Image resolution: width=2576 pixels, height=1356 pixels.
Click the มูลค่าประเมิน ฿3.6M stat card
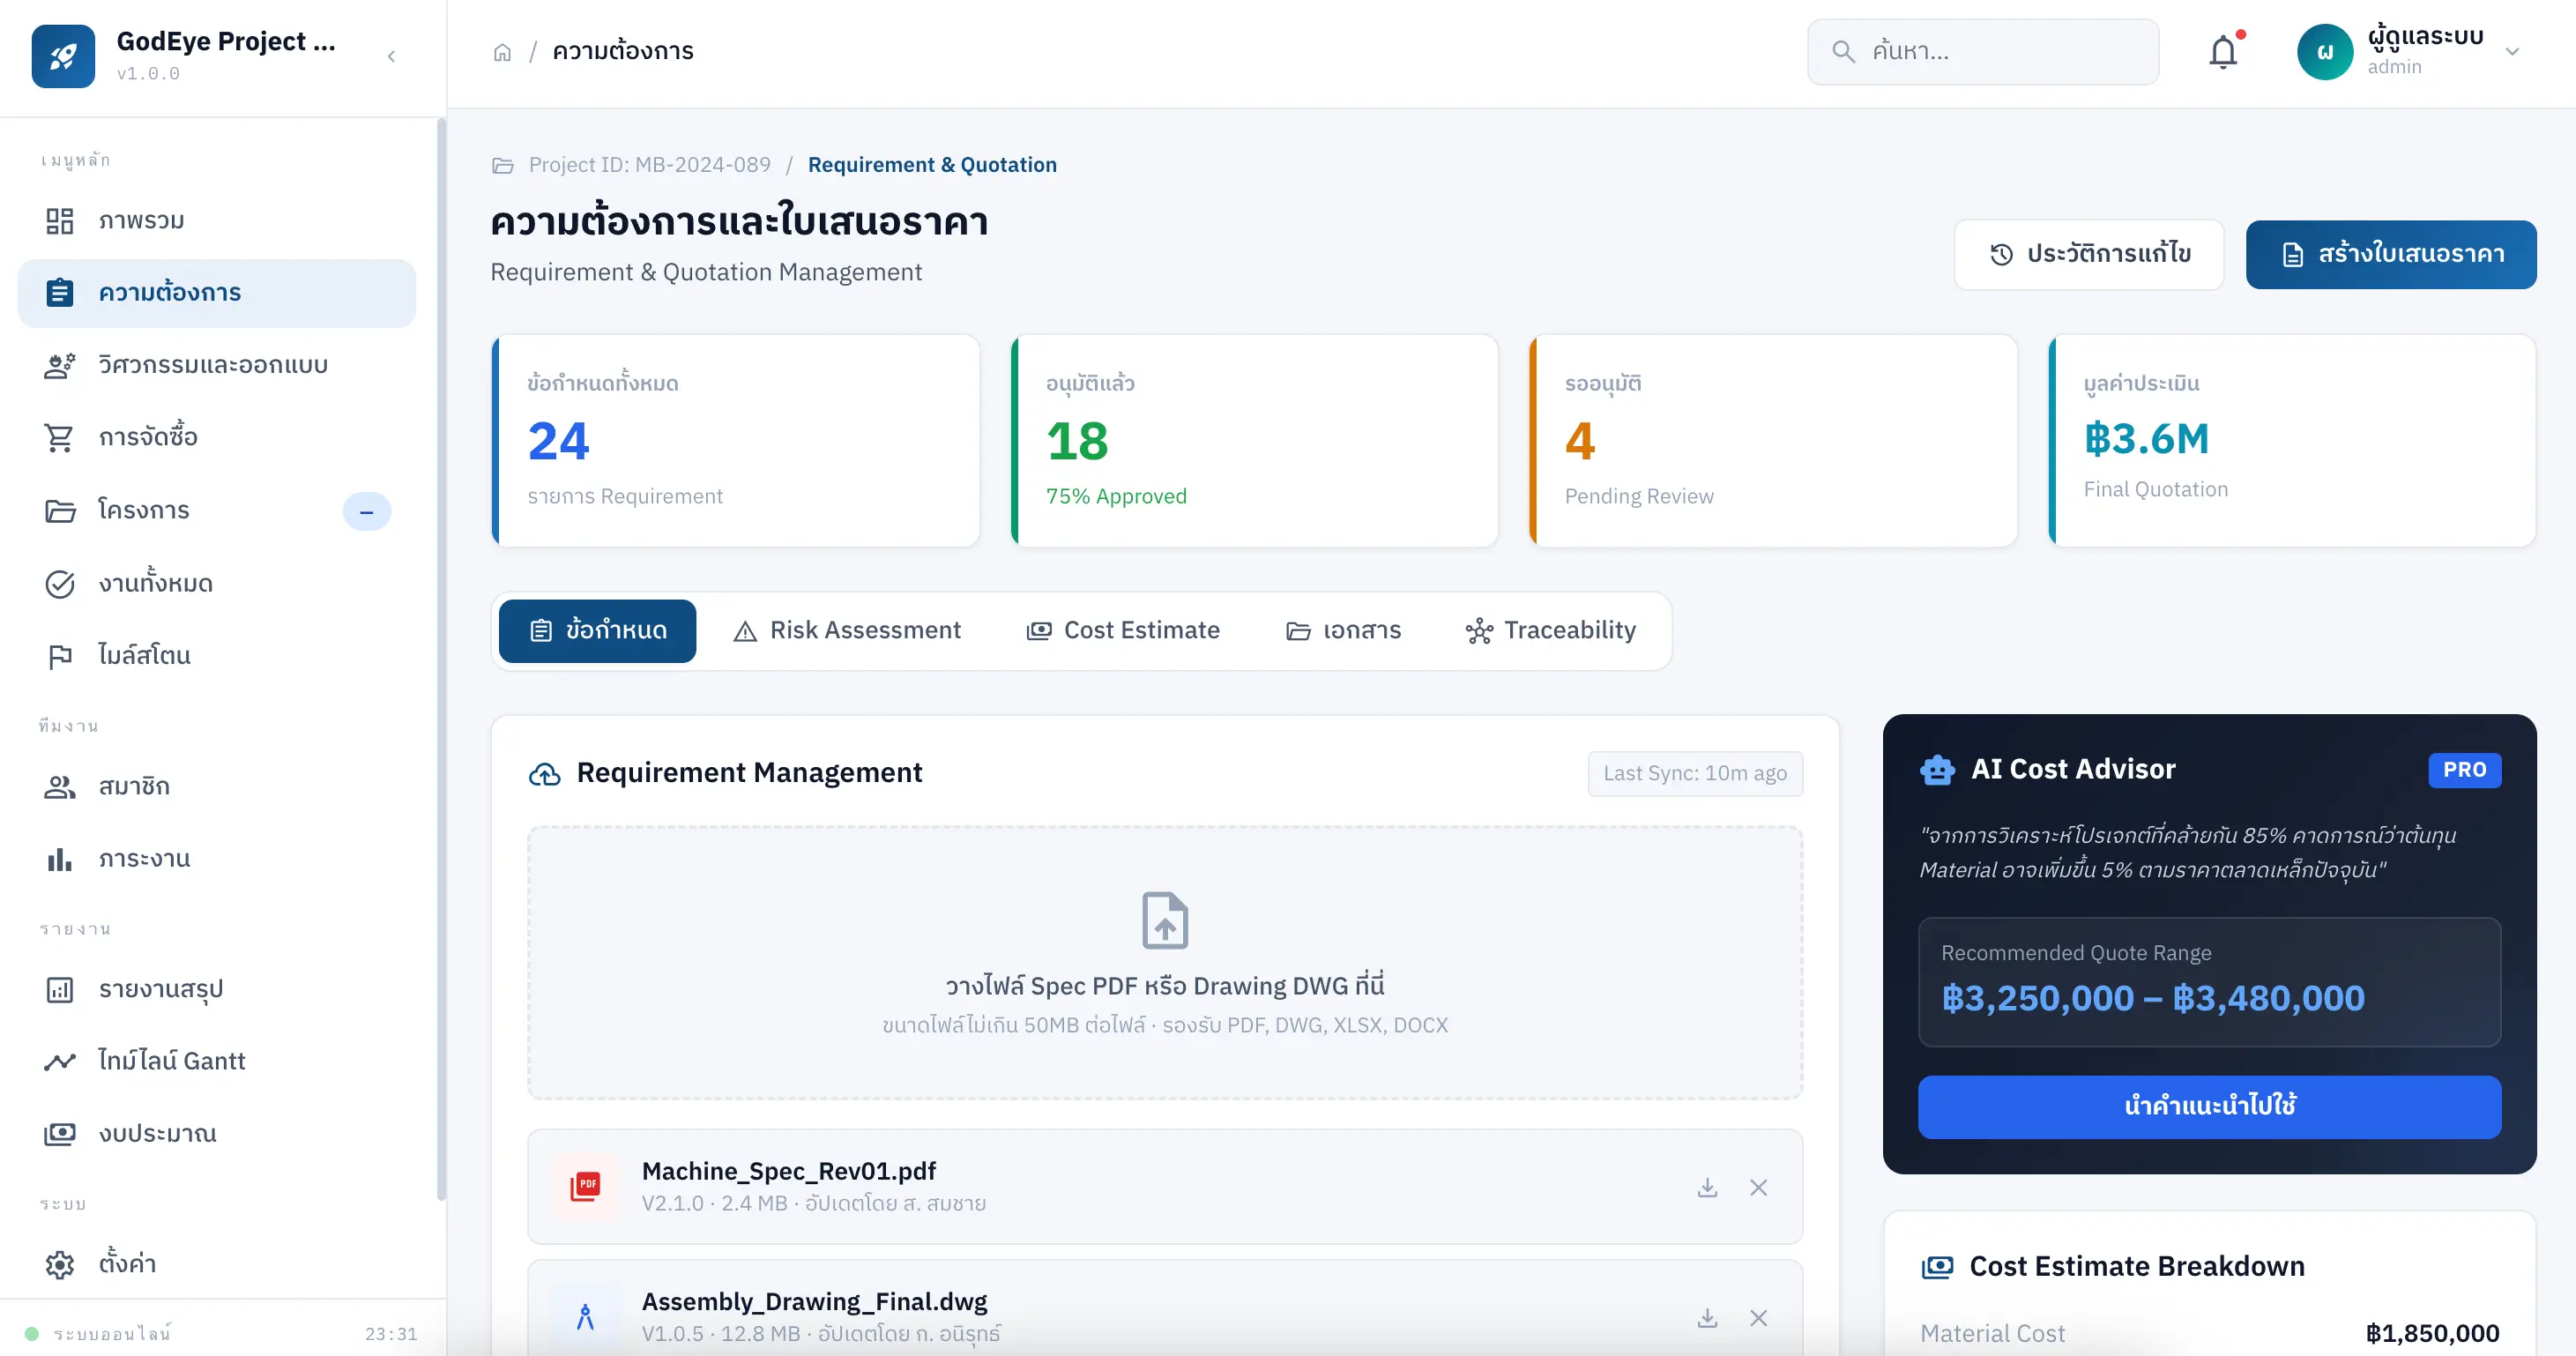(x=2292, y=440)
